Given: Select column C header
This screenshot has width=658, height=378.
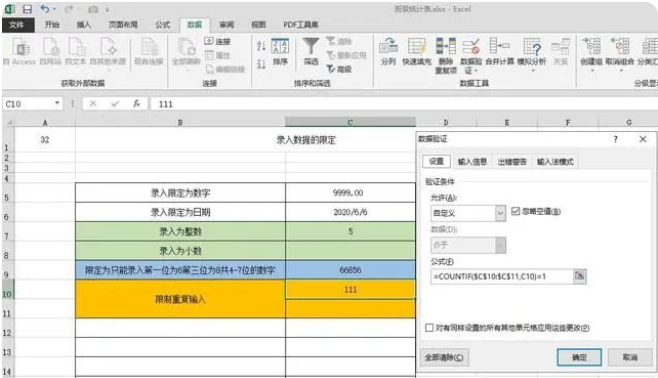Looking at the screenshot, I should point(350,122).
